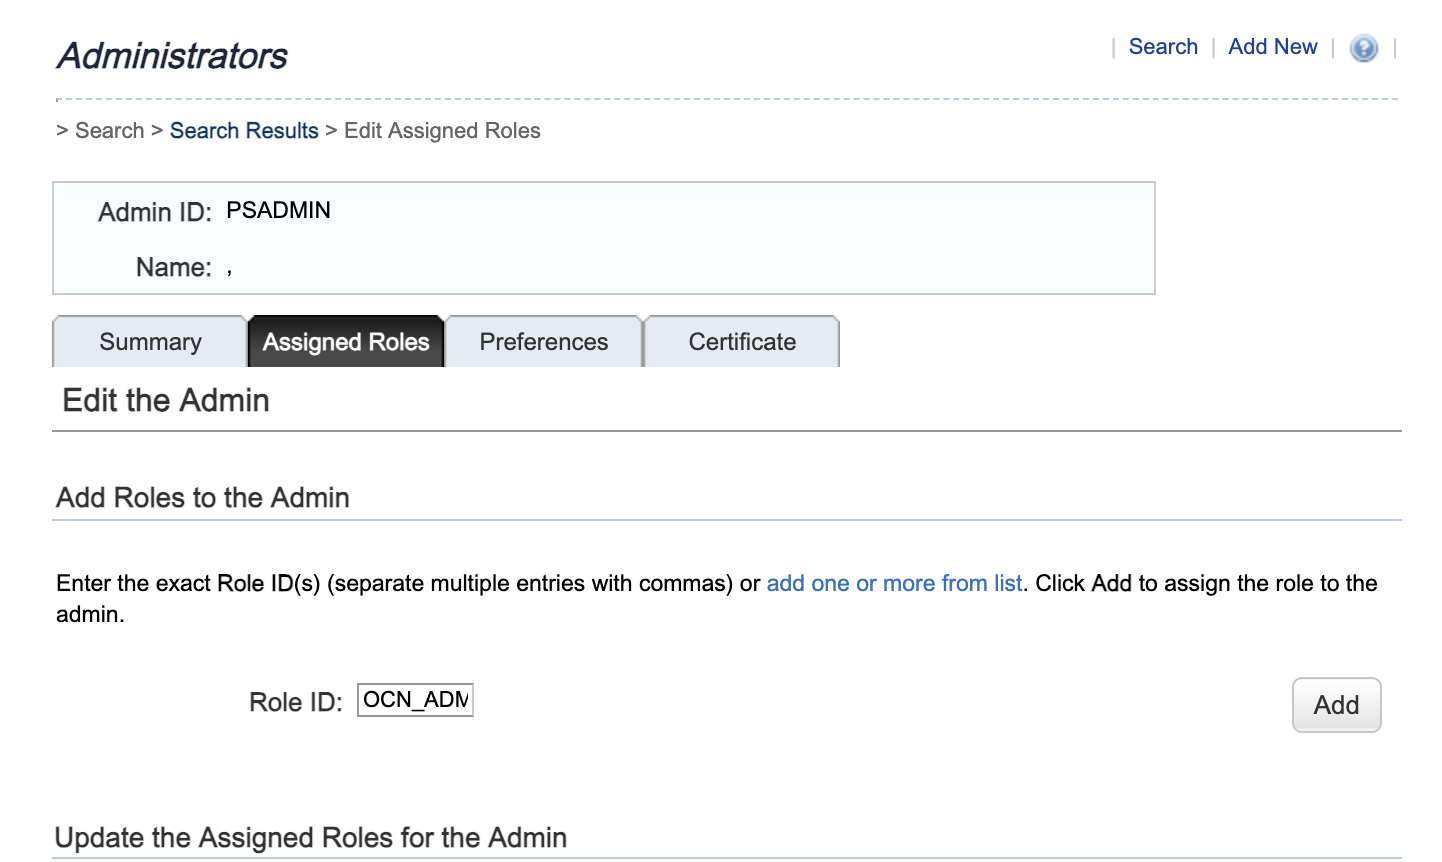Switch to the Summary tab
1442x862 pixels.
pyautogui.click(x=149, y=341)
